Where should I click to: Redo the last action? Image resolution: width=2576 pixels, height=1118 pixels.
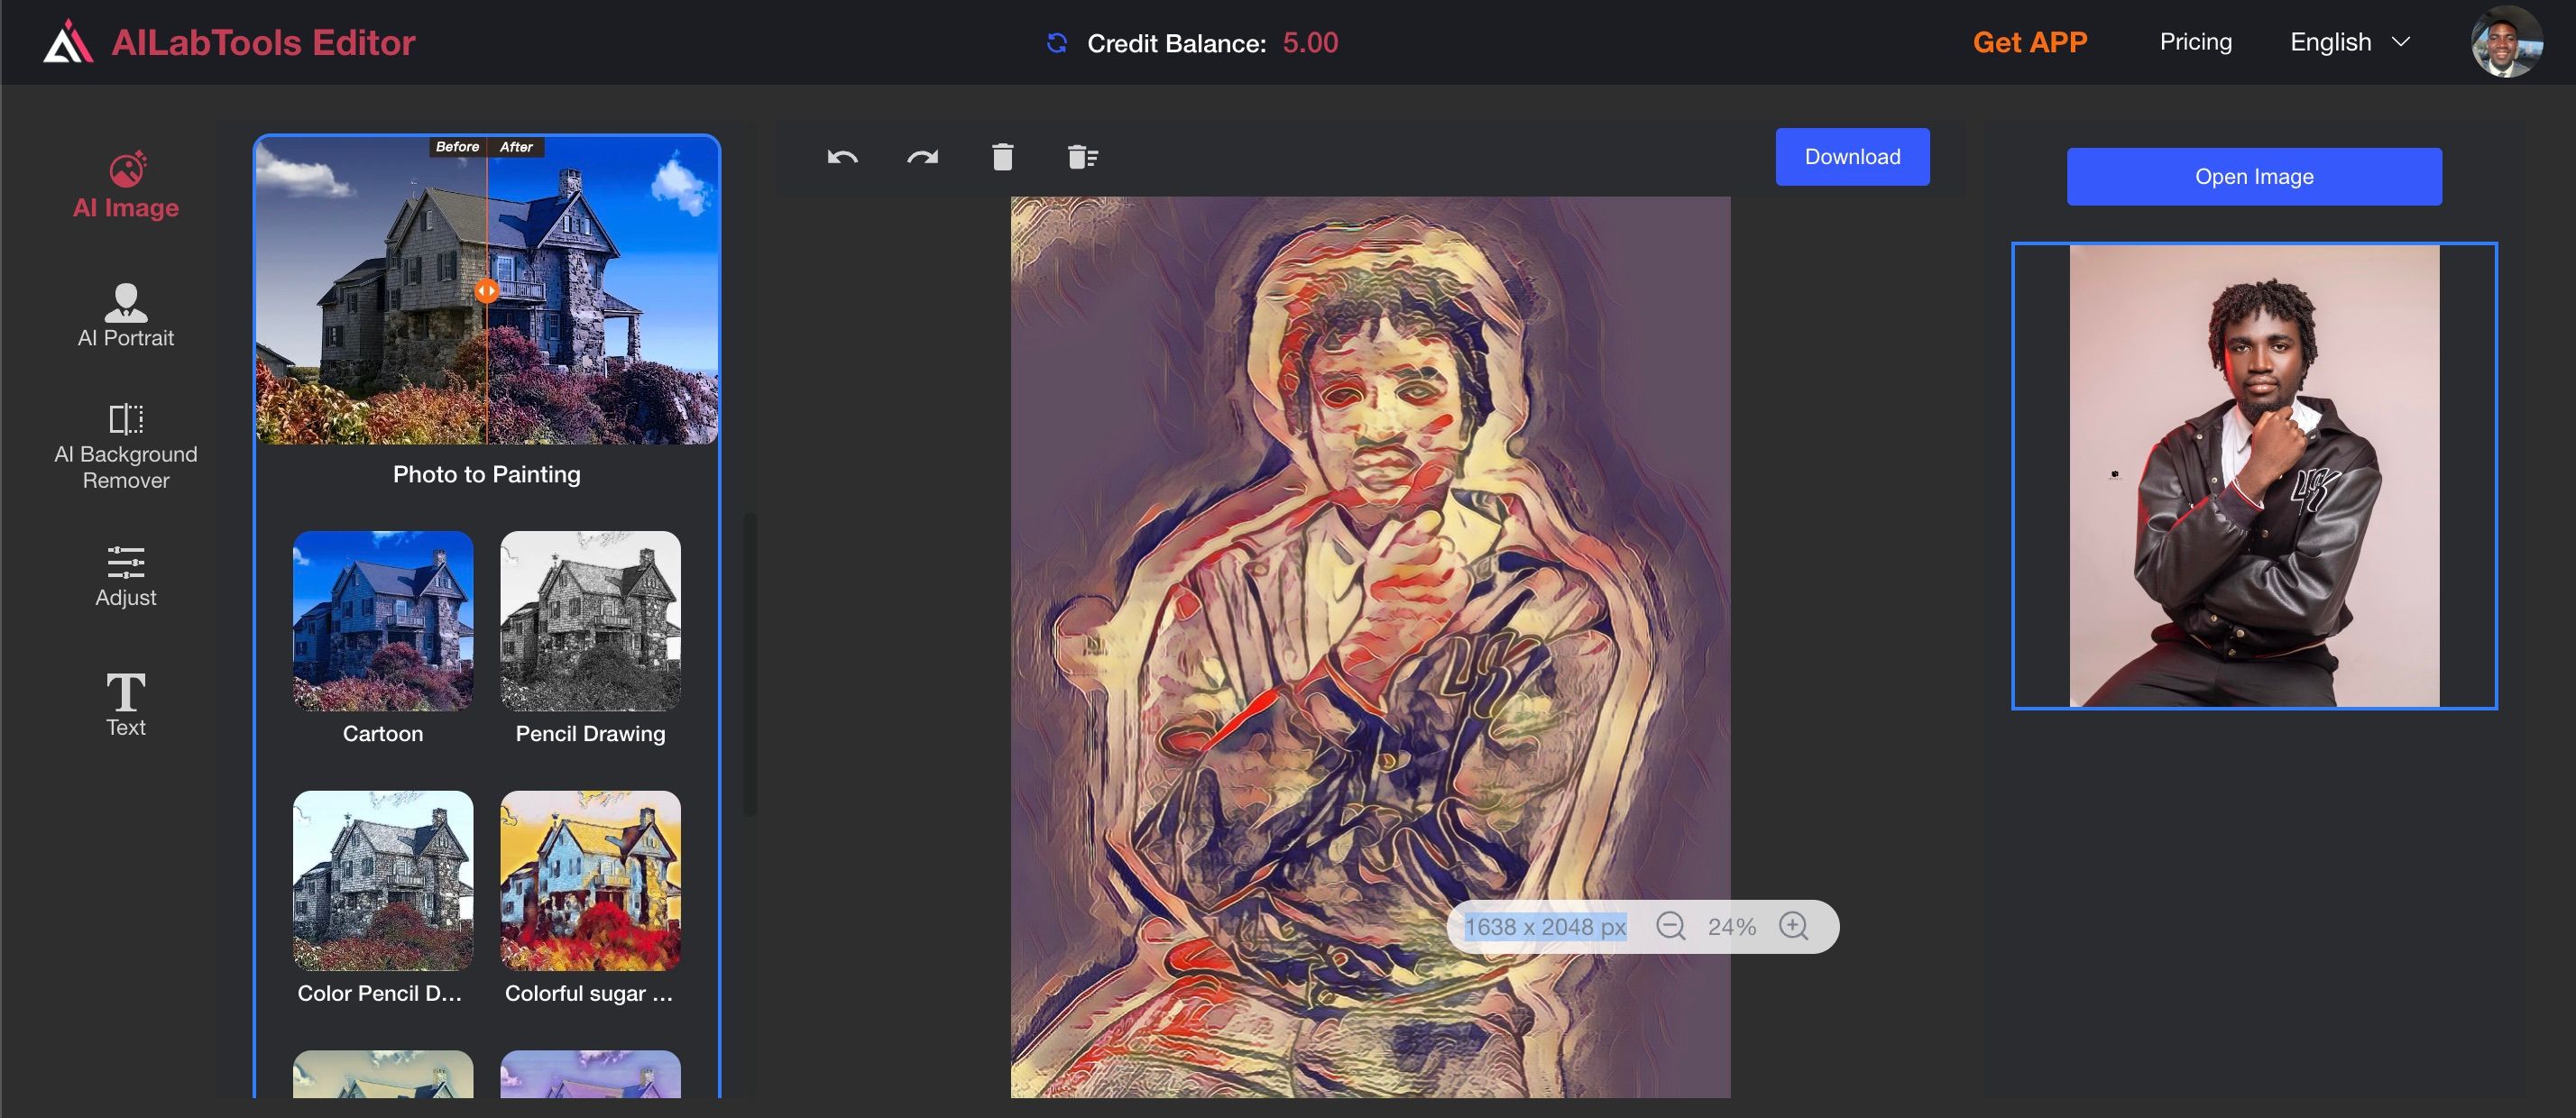(x=922, y=157)
